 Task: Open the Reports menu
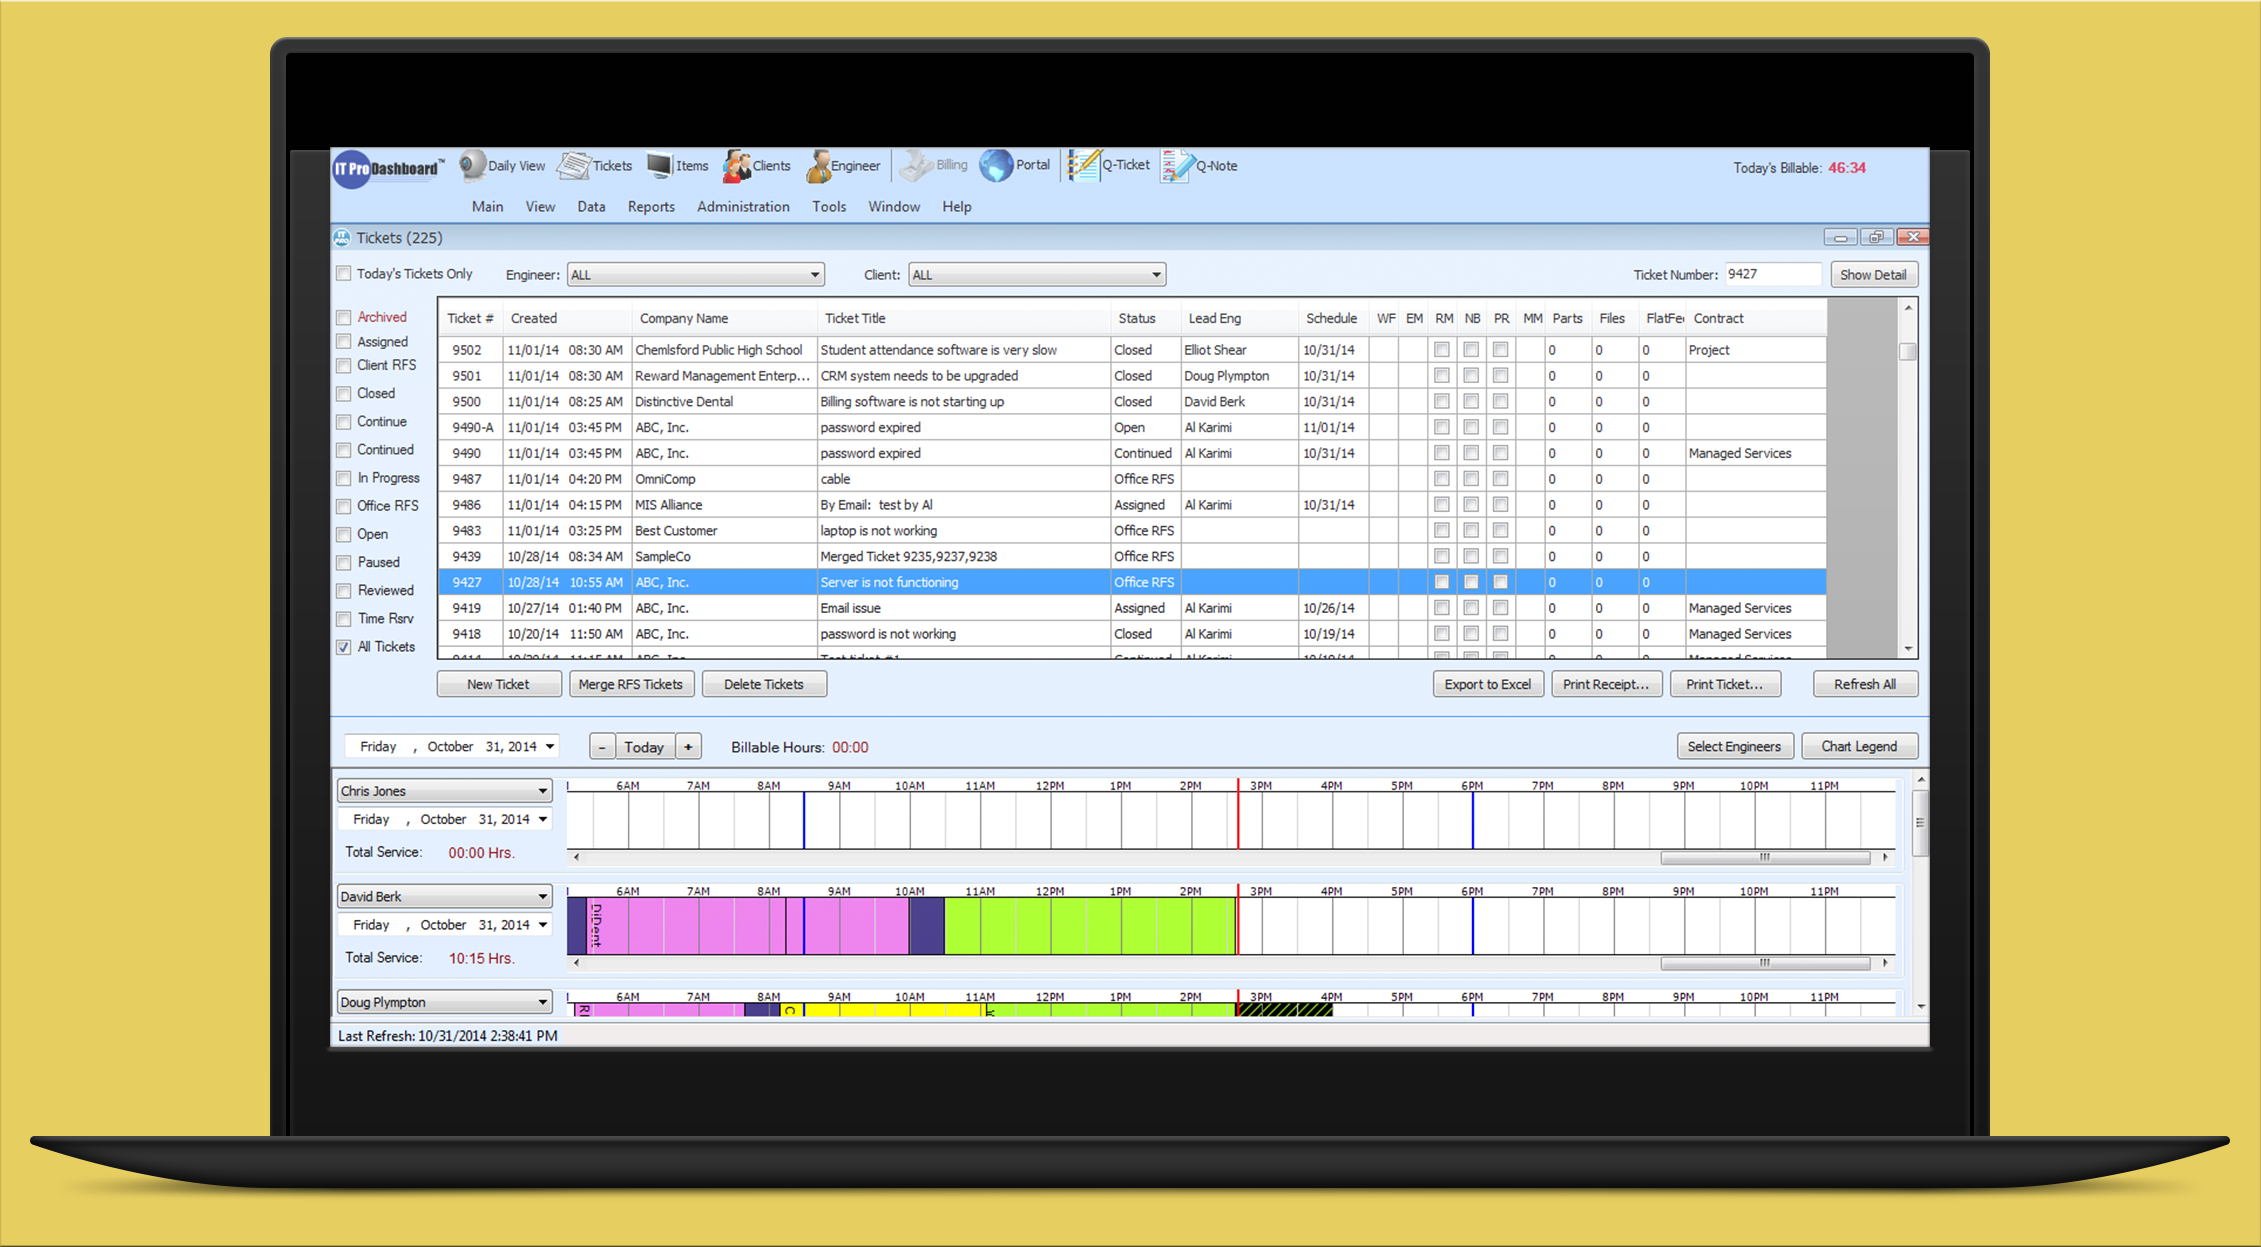651,207
